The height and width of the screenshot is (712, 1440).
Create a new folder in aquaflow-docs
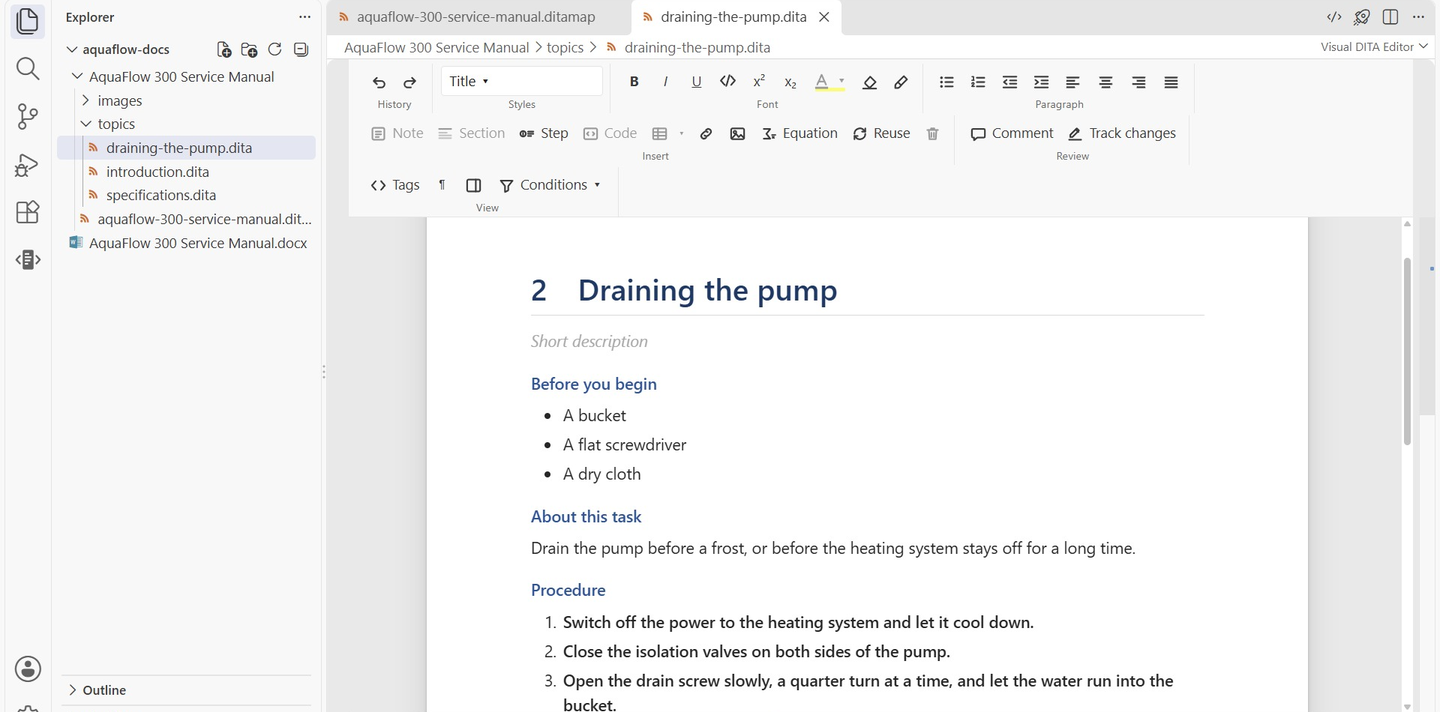[x=249, y=49]
